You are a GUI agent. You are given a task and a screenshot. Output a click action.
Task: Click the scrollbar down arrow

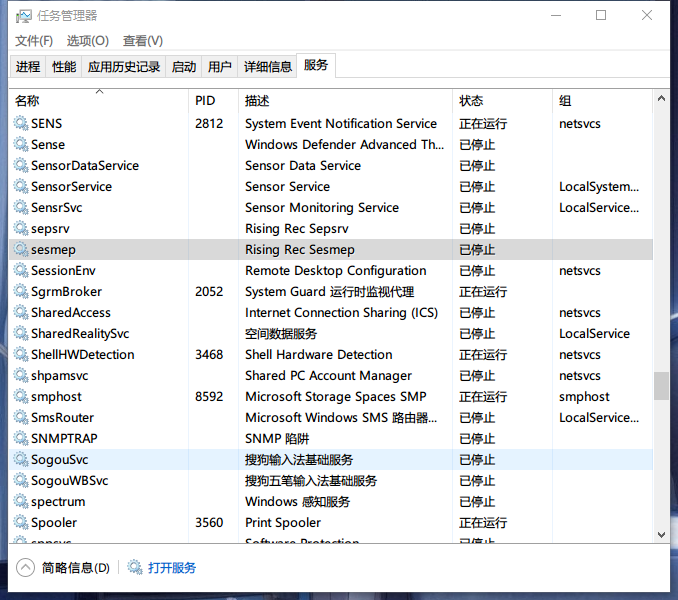pyautogui.click(x=661, y=535)
